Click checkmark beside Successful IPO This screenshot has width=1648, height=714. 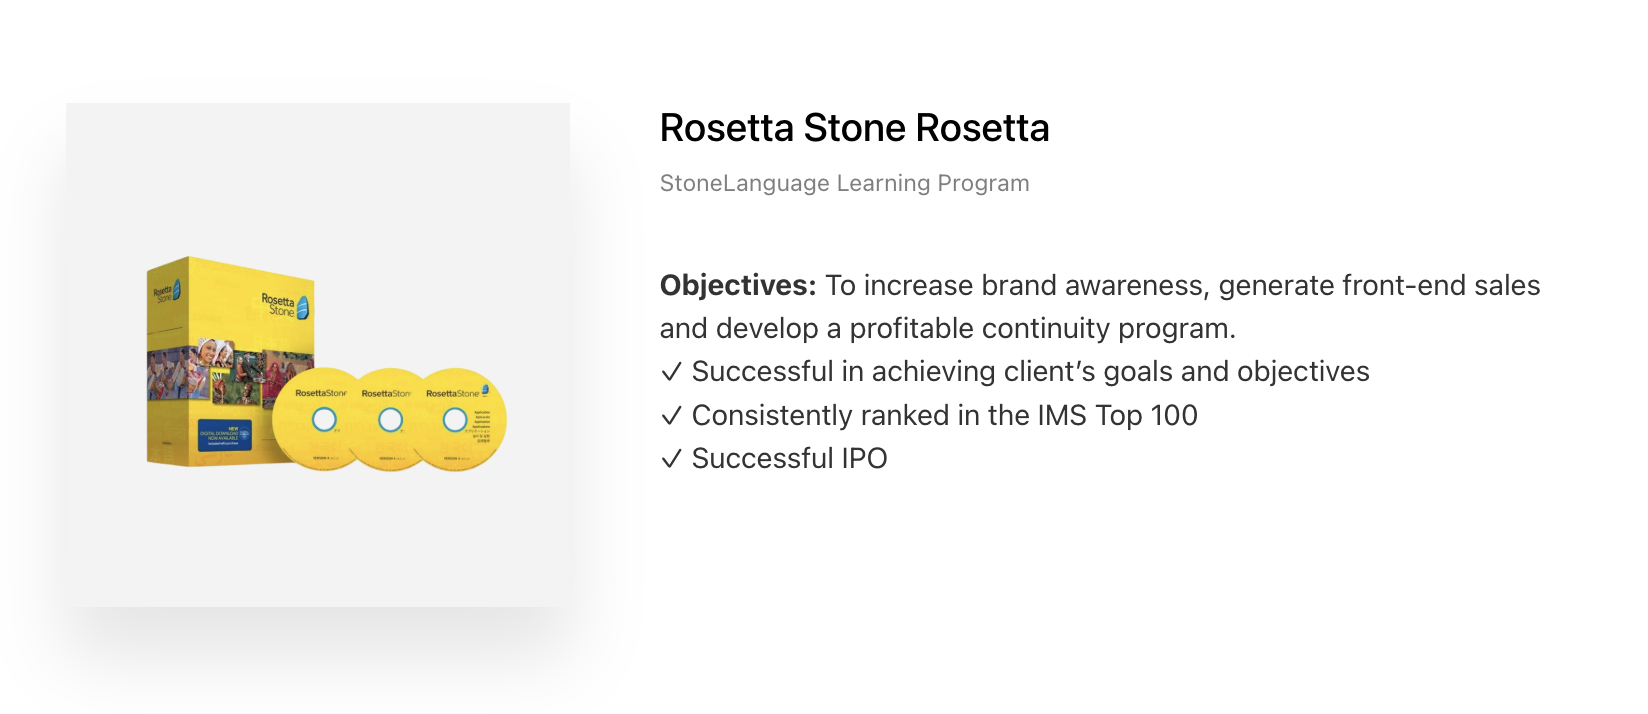[671, 458]
